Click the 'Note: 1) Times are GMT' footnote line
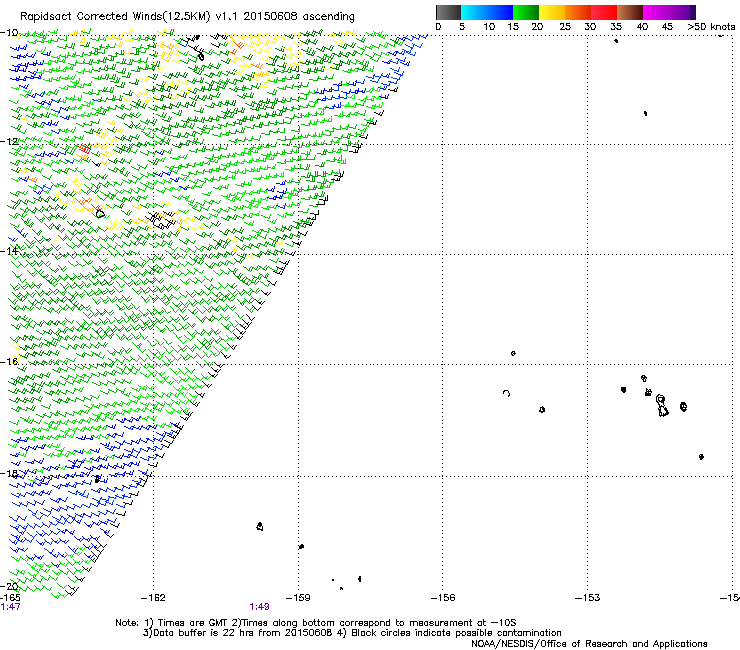The height and width of the screenshot is (650, 740). (x=316, y=623)
